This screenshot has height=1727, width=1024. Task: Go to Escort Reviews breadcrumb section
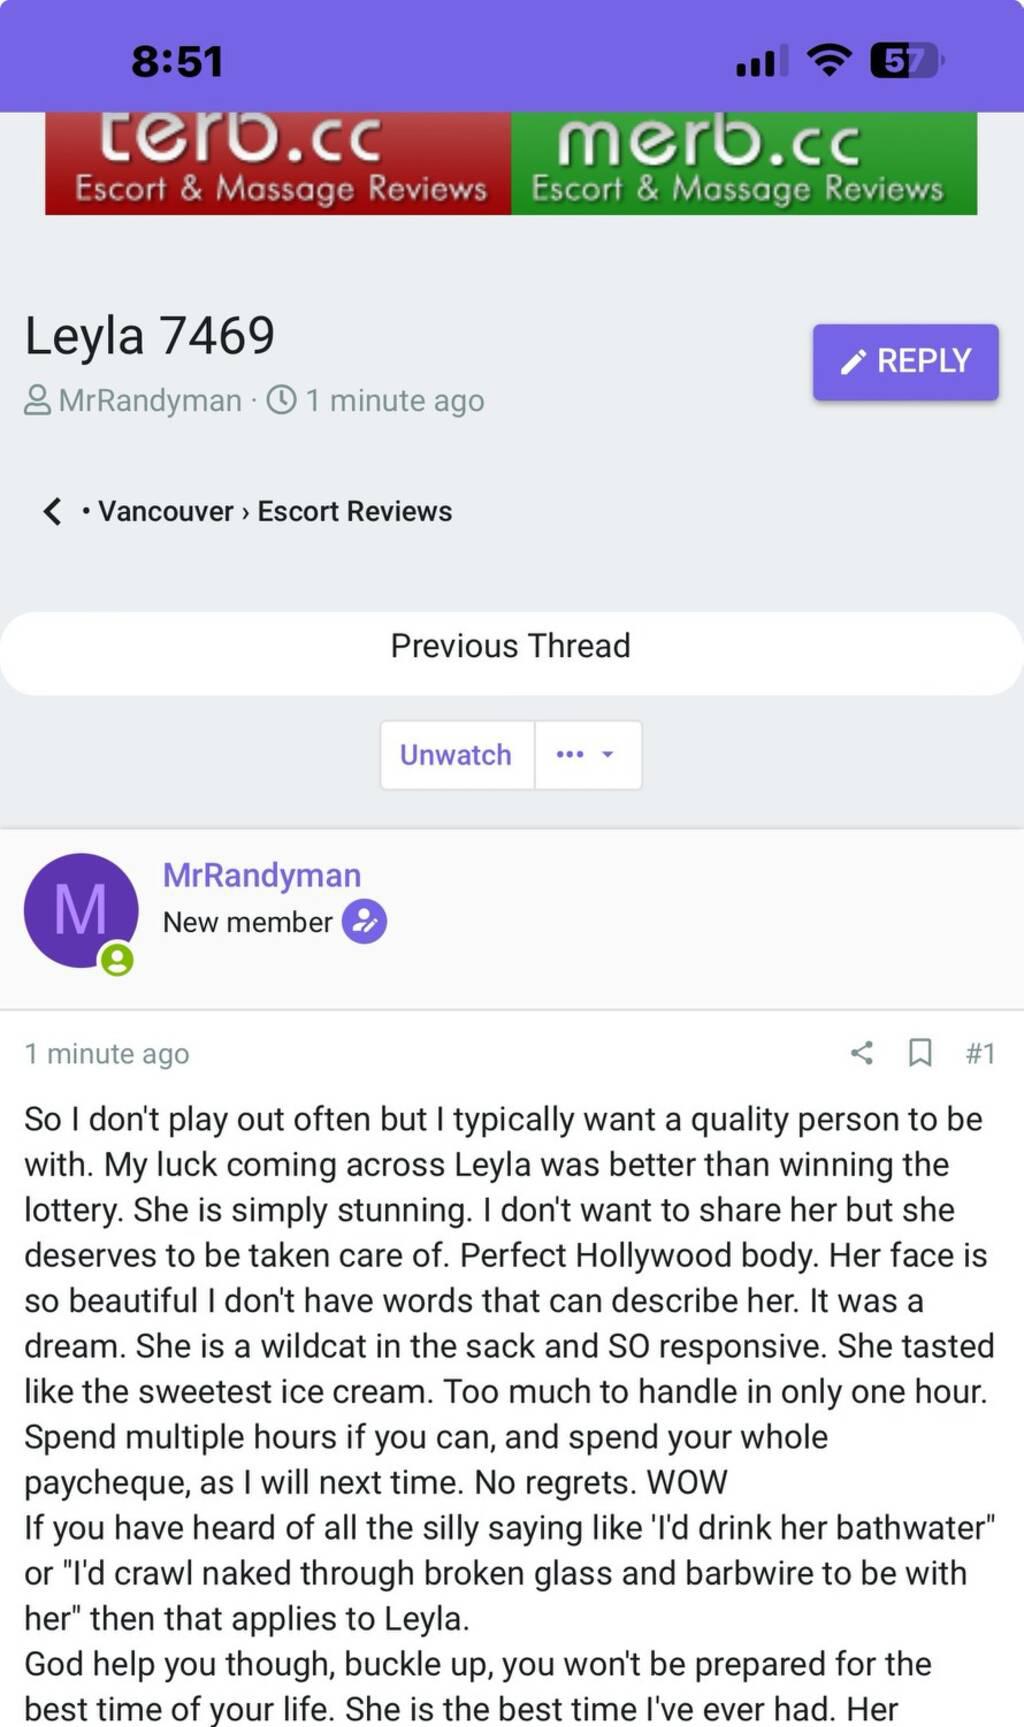pos(355,511)
